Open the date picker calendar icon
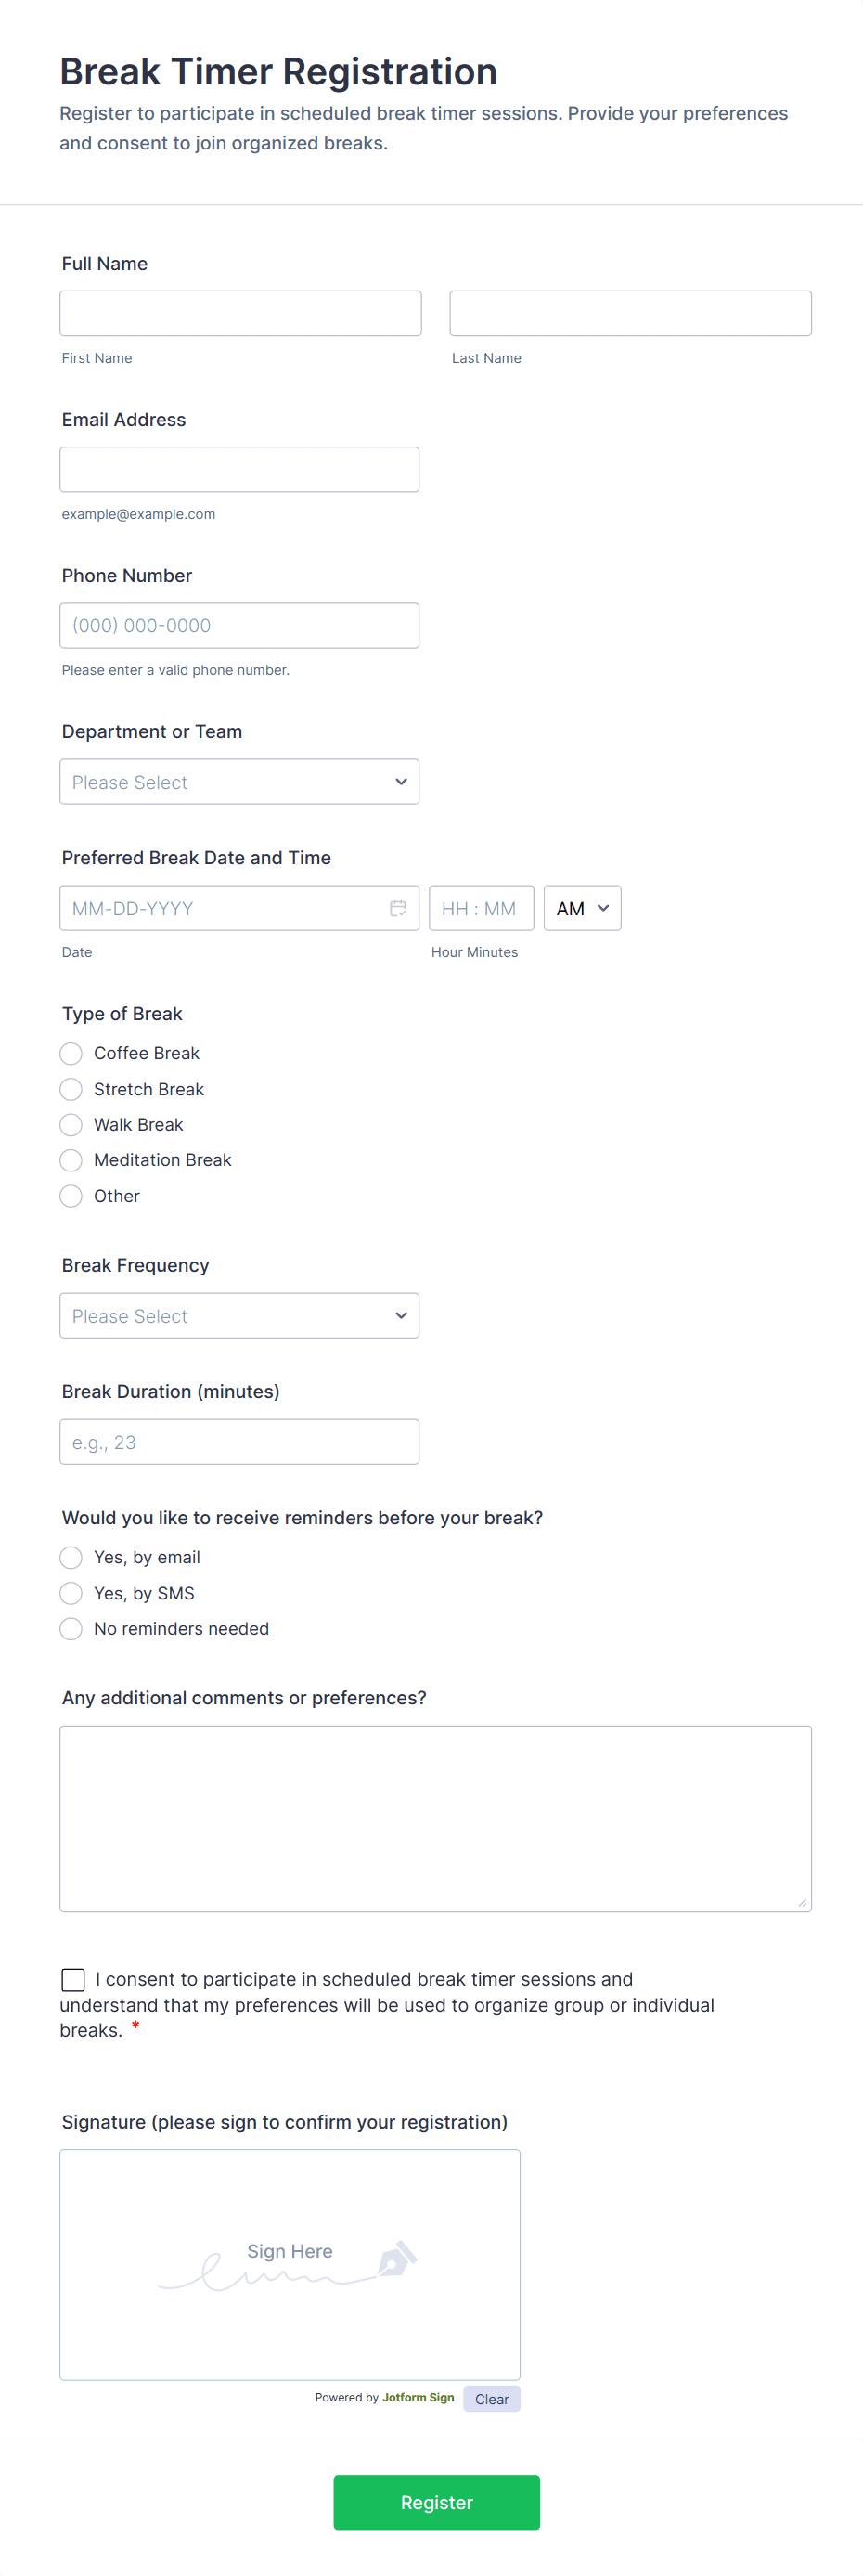 [x=397, y=908]
